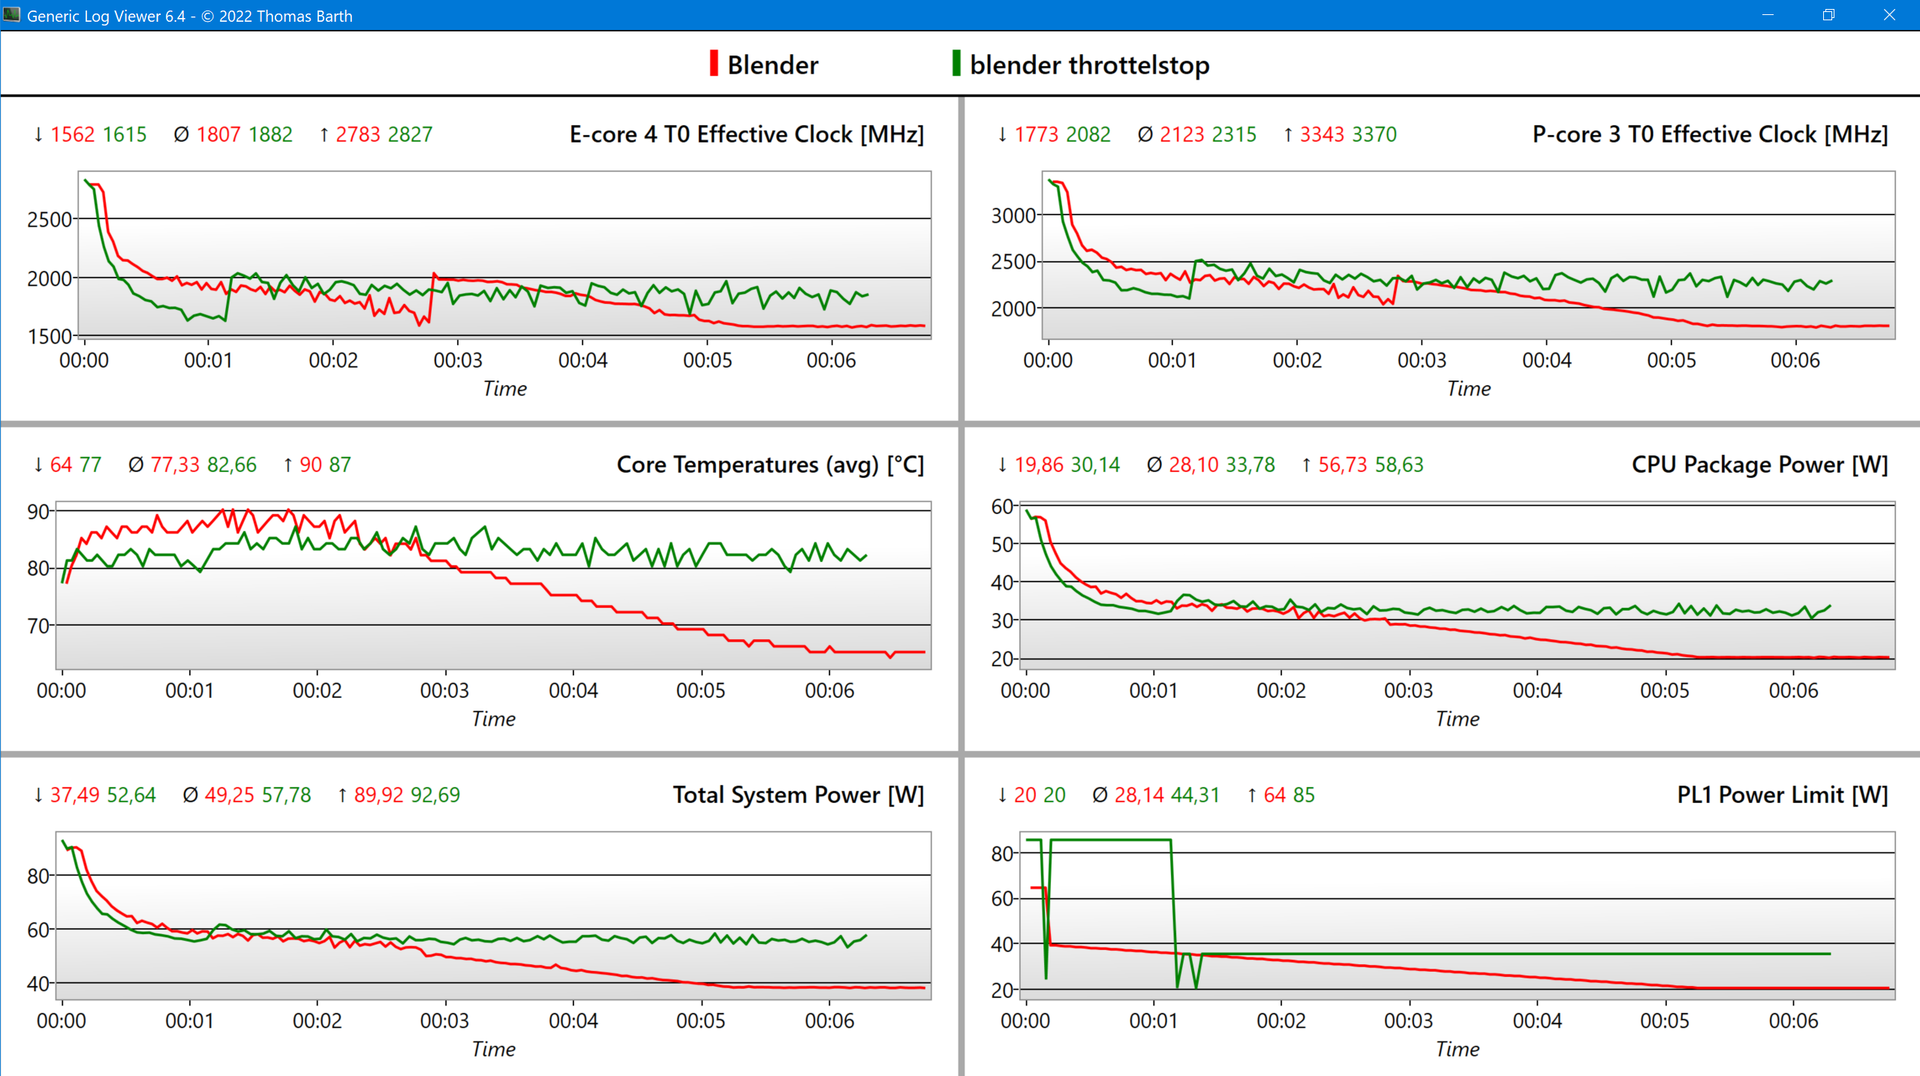Restore down the log viewer window
This screenshot has width=1920, height=1076.
pyautogui.click(x=1828, y=15)
